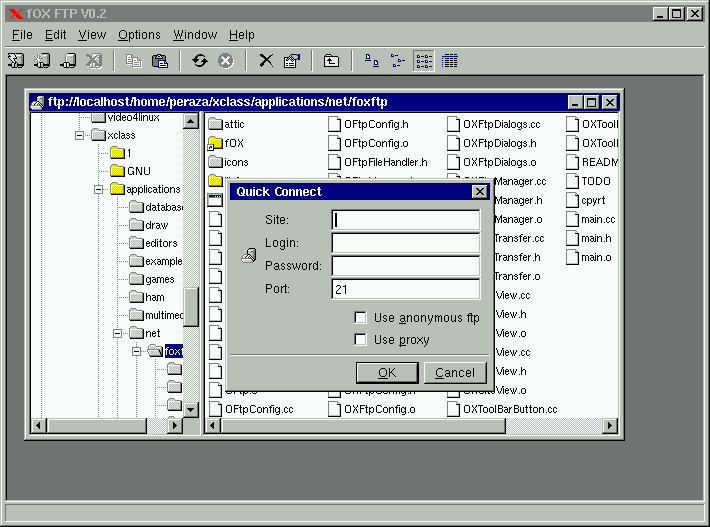Focus the Password input field
710x527 pixels.
[406, 266]
